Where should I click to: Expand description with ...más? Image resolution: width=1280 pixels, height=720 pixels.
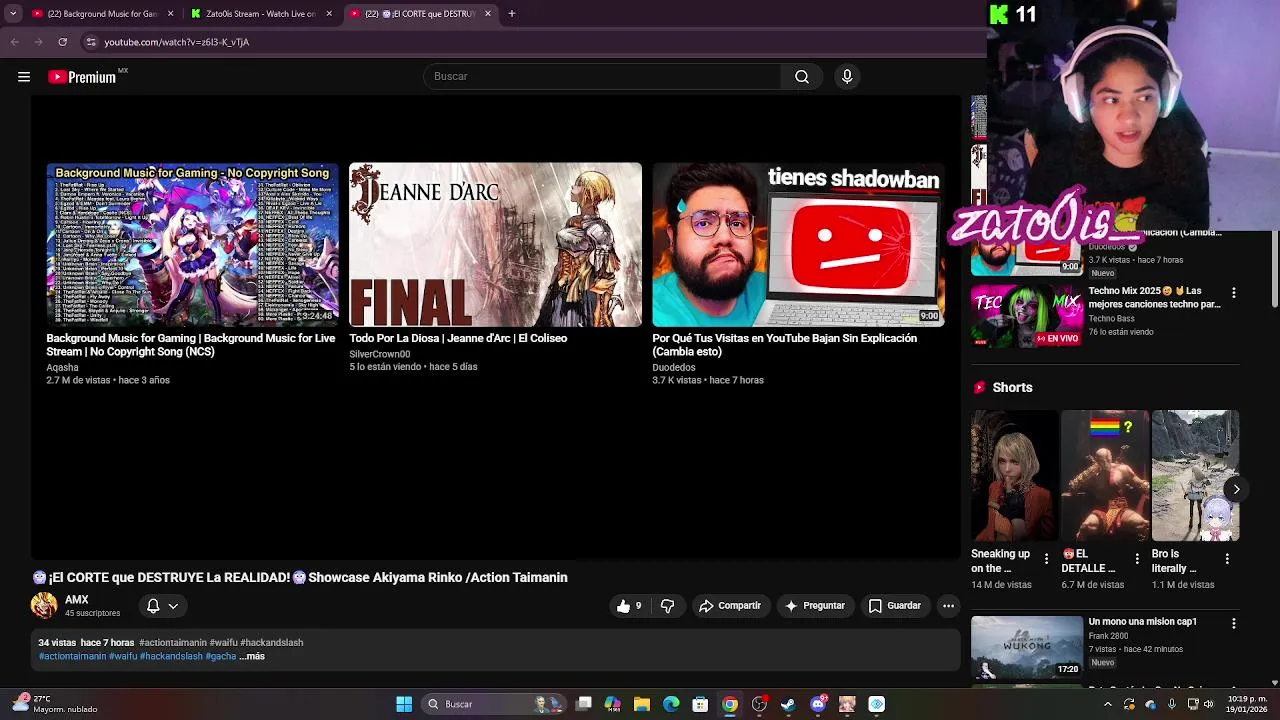pyautogui.click(x=252, y=656)
